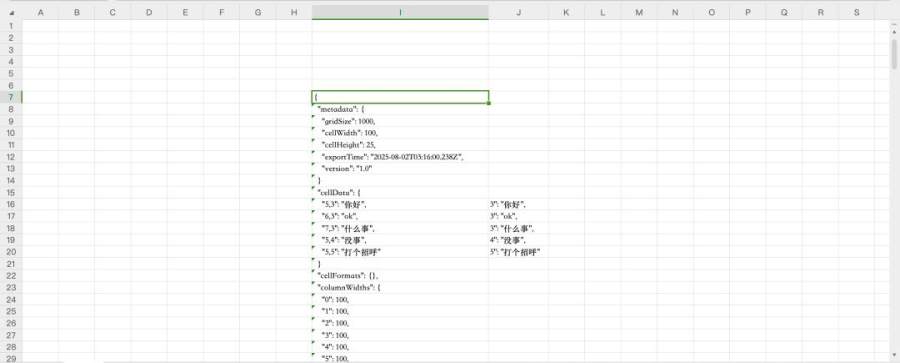The width and height of the screenshot is (900, 363).
Task: Select column I header
Action: [x=400, y=12]
